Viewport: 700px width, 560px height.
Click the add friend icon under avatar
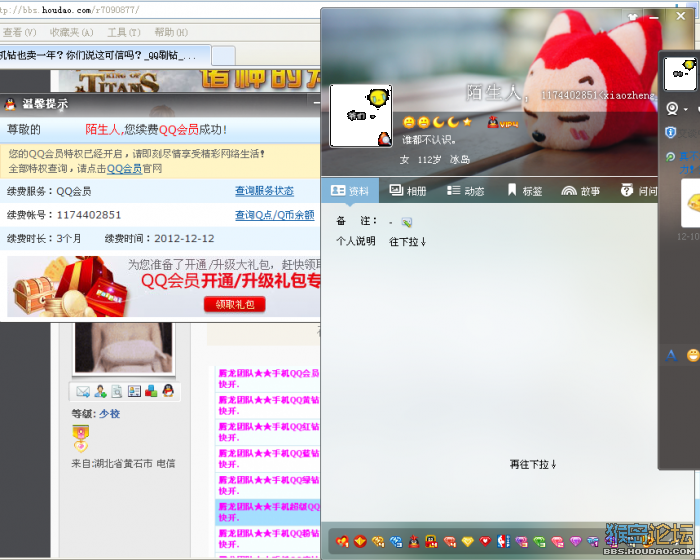[x=100, y=392]
